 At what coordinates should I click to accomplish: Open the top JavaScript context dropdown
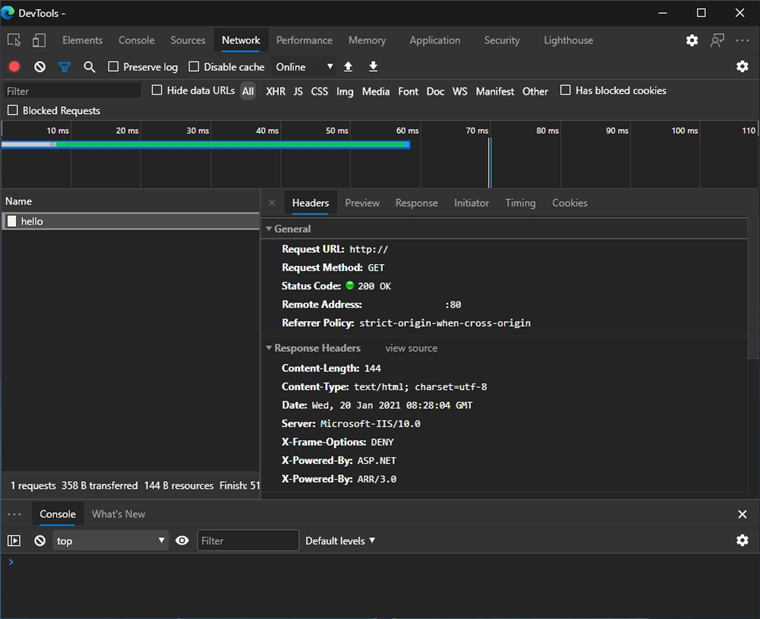click(x=110, y=540)
